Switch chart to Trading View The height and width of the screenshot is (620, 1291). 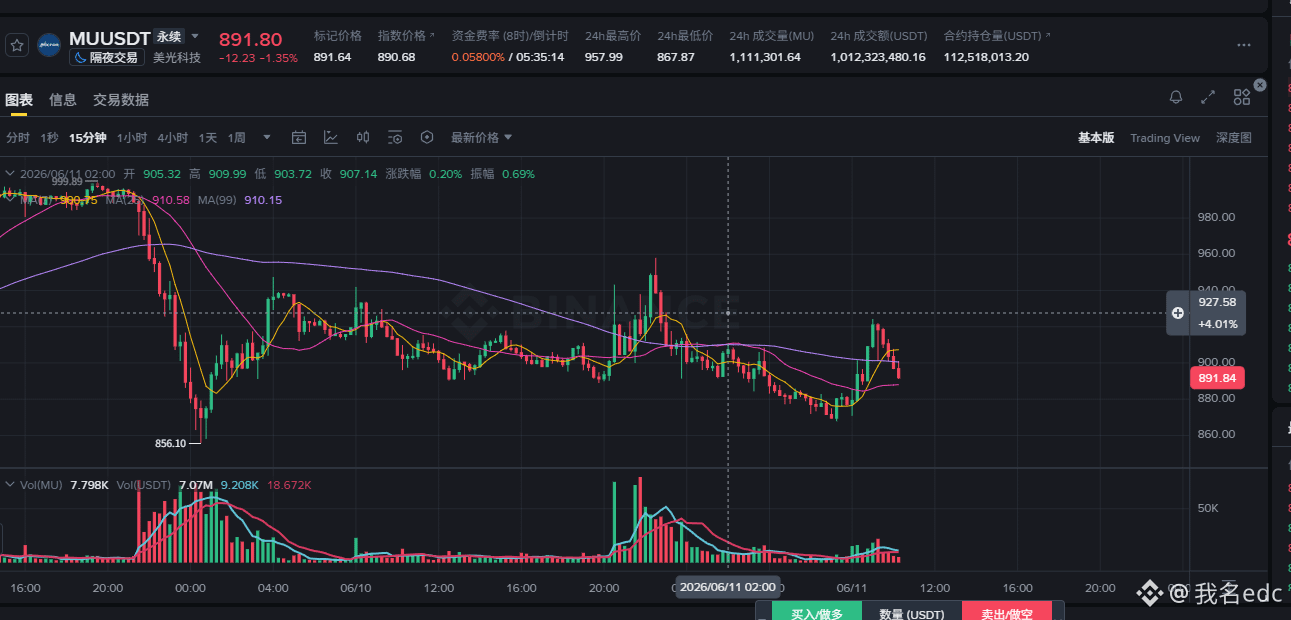[x=1165, y=138]
